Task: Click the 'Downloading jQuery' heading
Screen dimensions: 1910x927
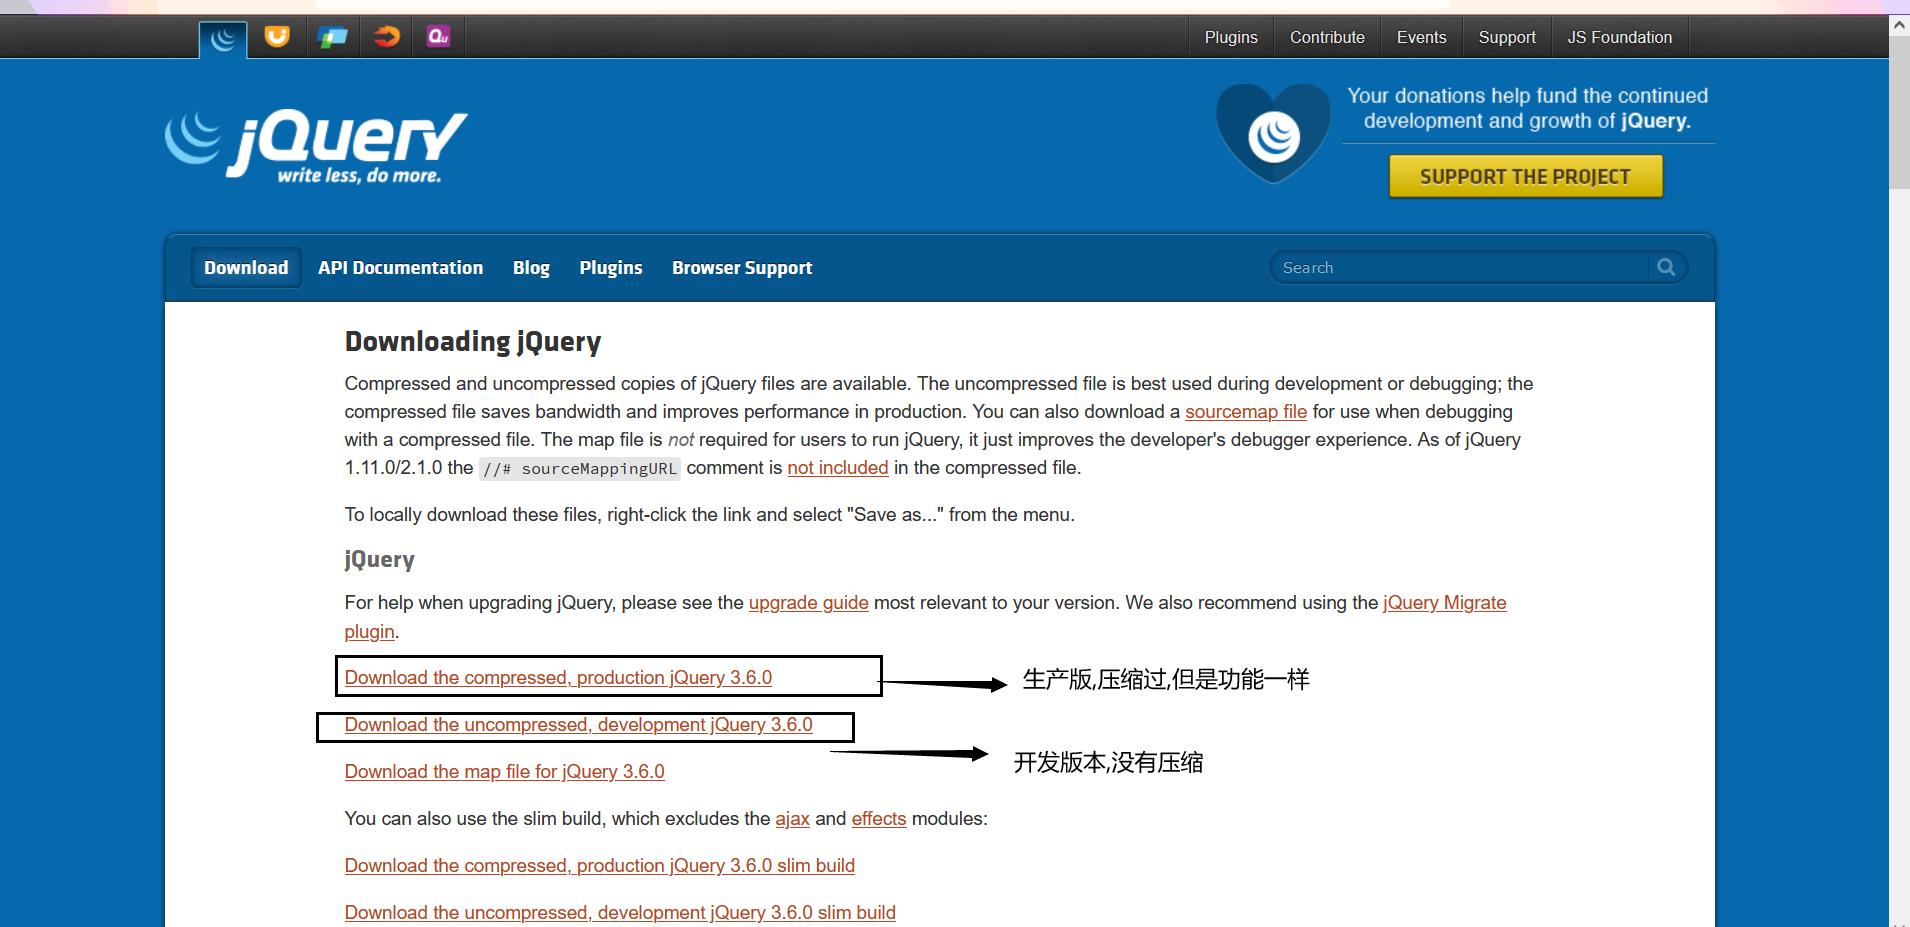Action: tap(473, 342)
